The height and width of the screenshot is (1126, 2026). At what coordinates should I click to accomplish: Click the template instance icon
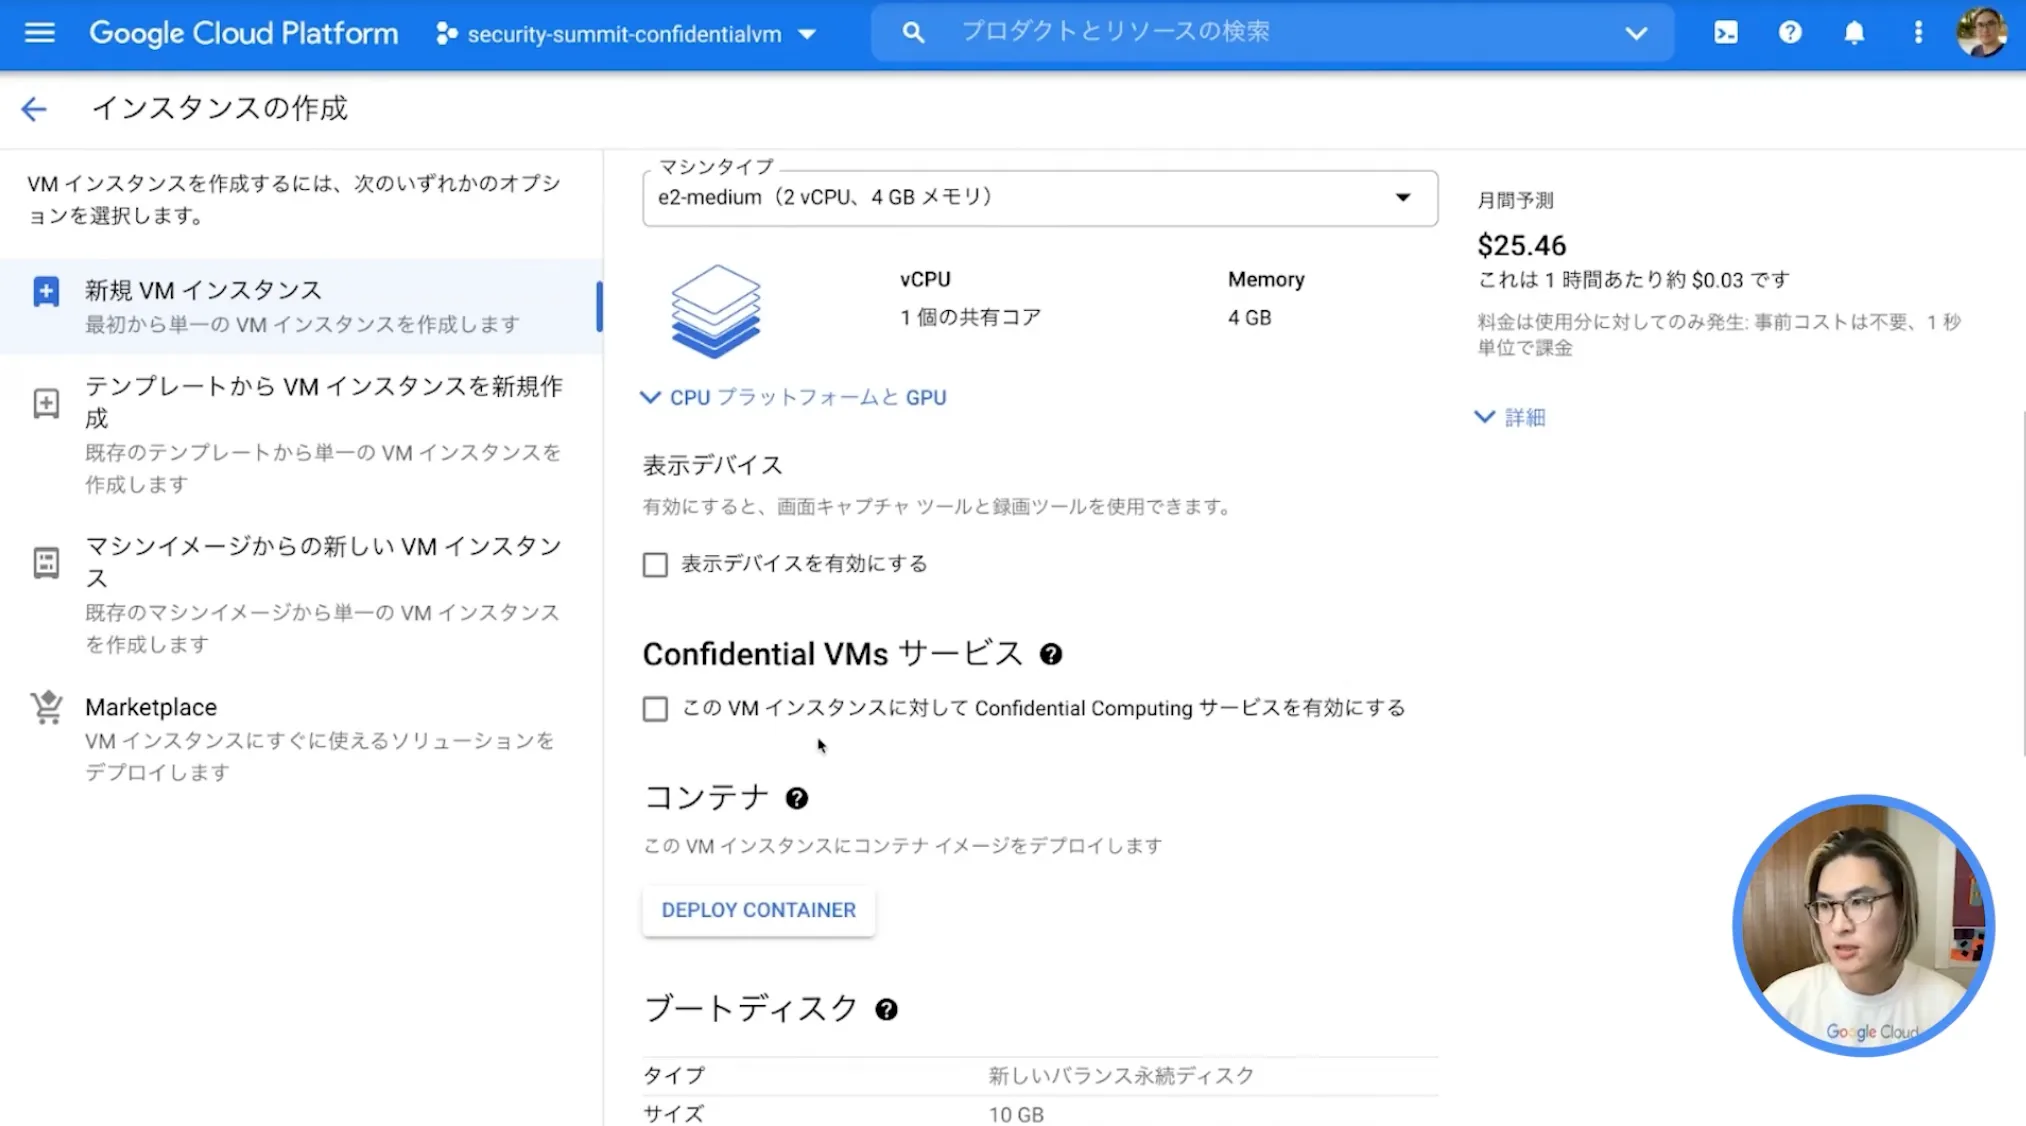pyautogui.click(x=46, y=403)
